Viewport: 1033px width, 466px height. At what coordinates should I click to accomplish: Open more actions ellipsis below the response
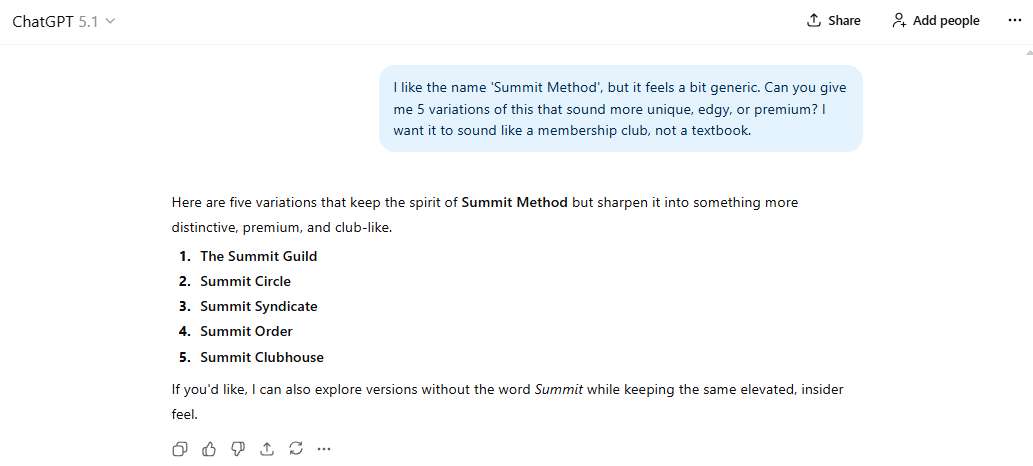click(324, 449)
